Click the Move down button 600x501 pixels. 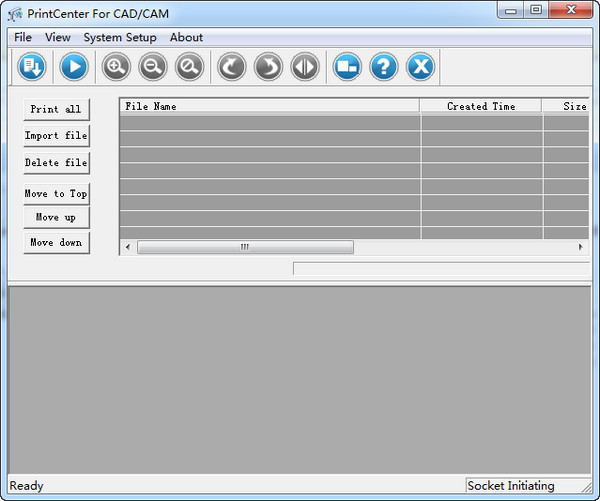56,243
